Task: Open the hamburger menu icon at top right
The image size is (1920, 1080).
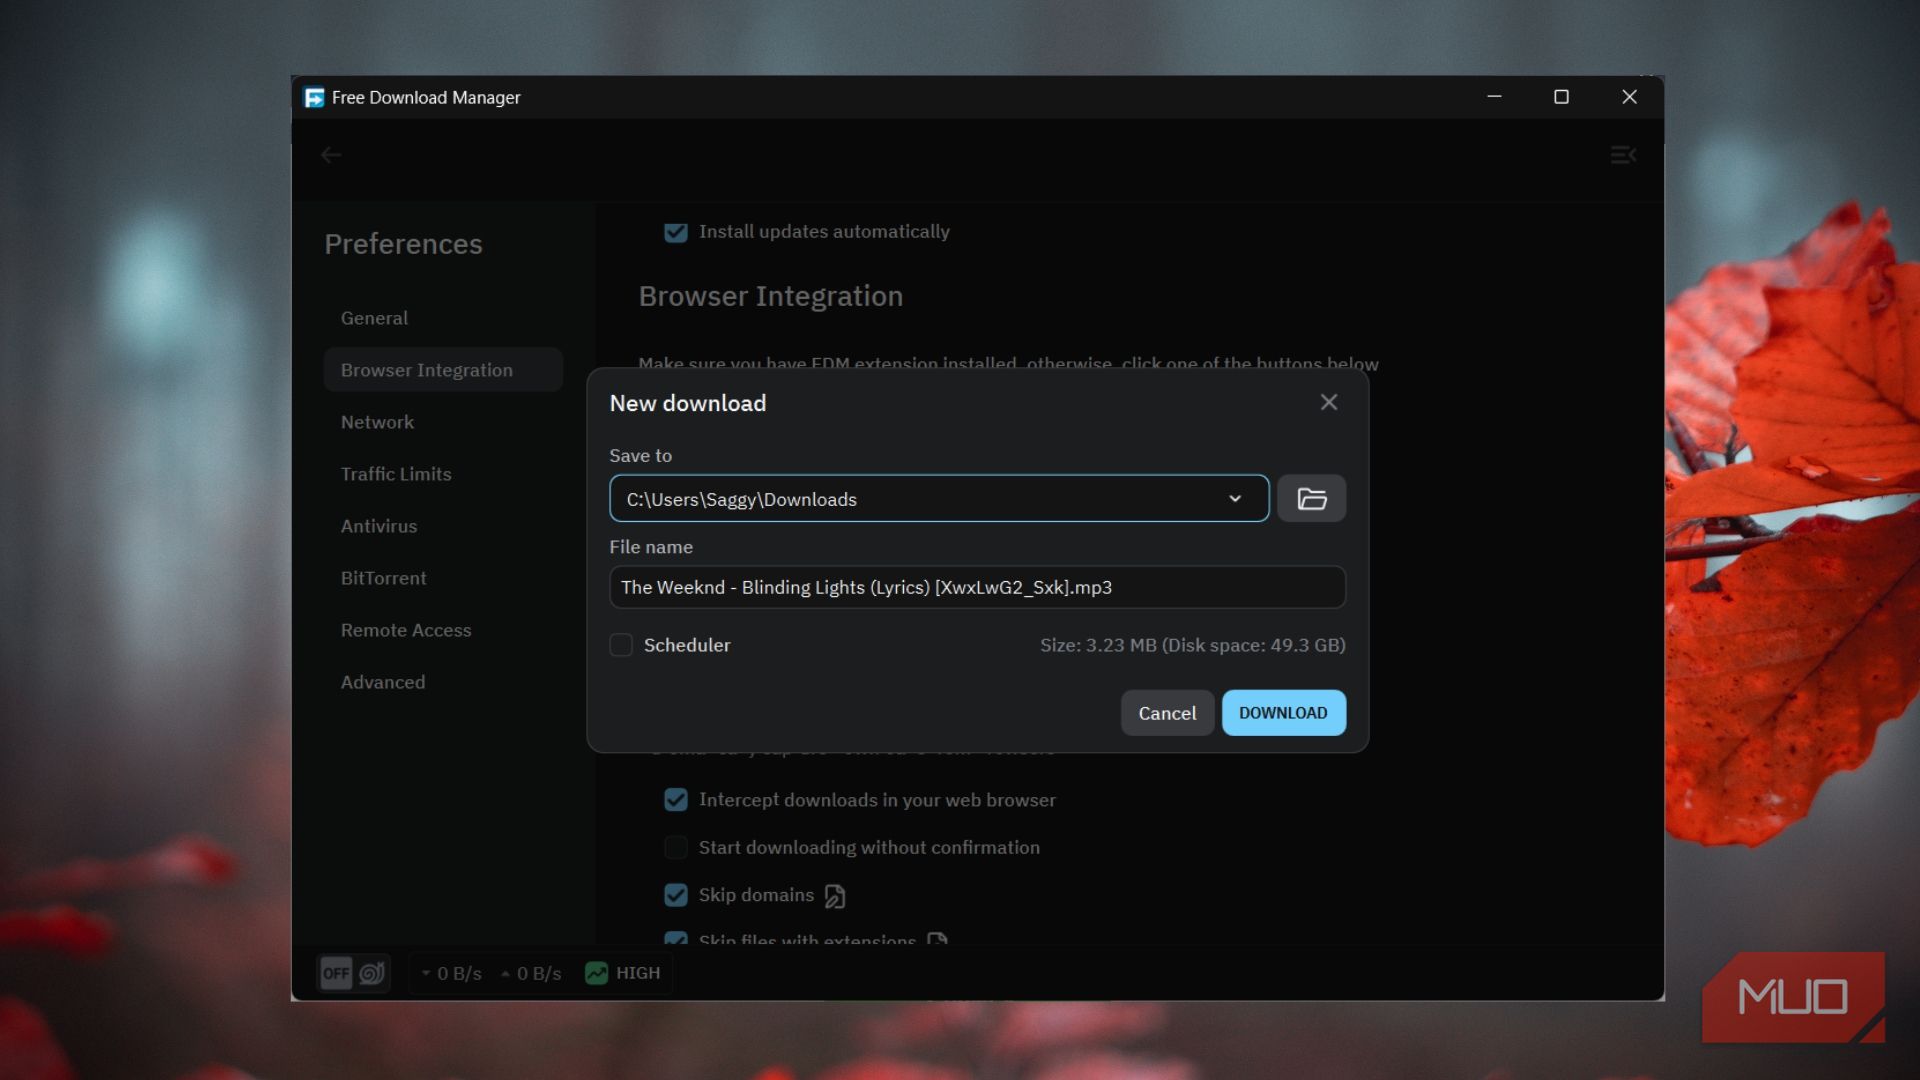Action: 1623,155
